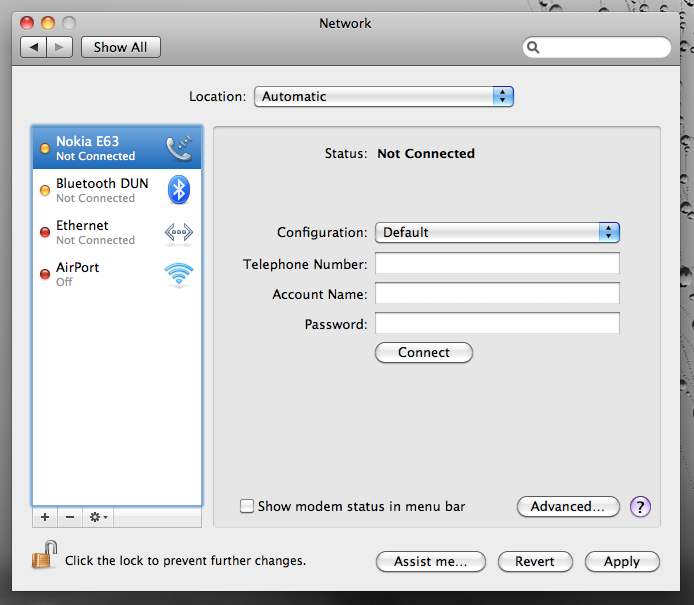
Task: Go back with the left arrow
Action: pyautogui.click(x=34, y=47)
